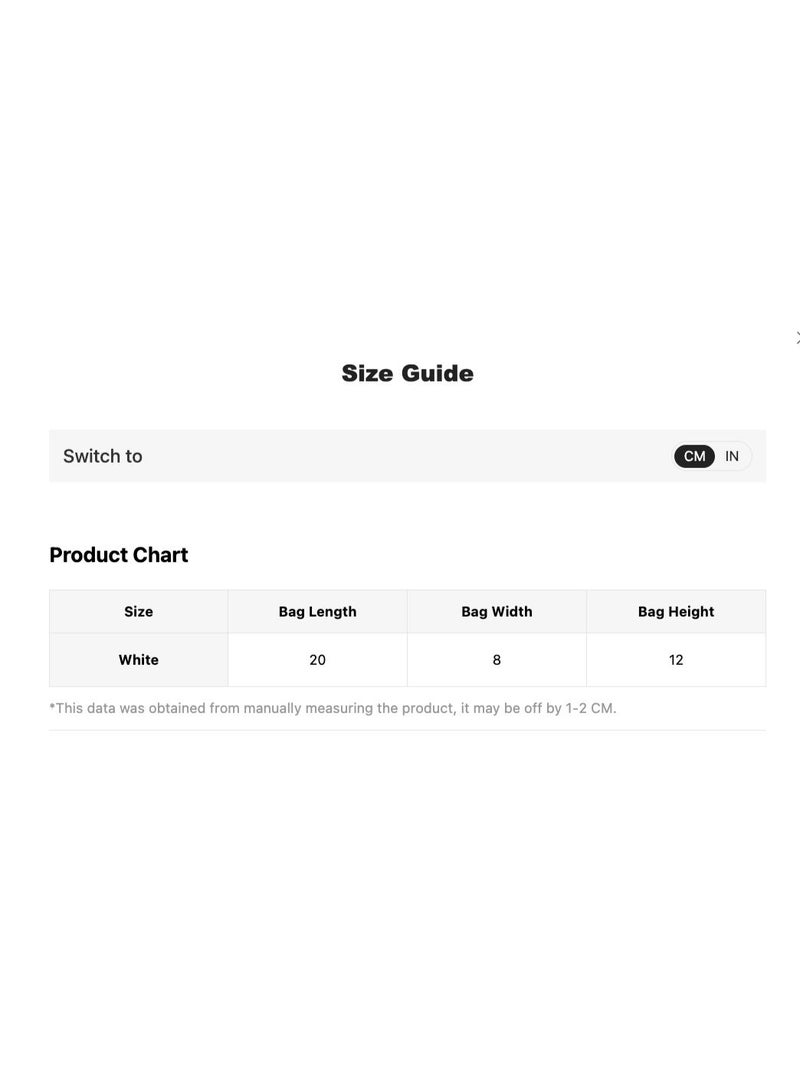Click the word 'Guide' in the title
Viewport: 800px width, 1090px height.
tap(437, 373)
